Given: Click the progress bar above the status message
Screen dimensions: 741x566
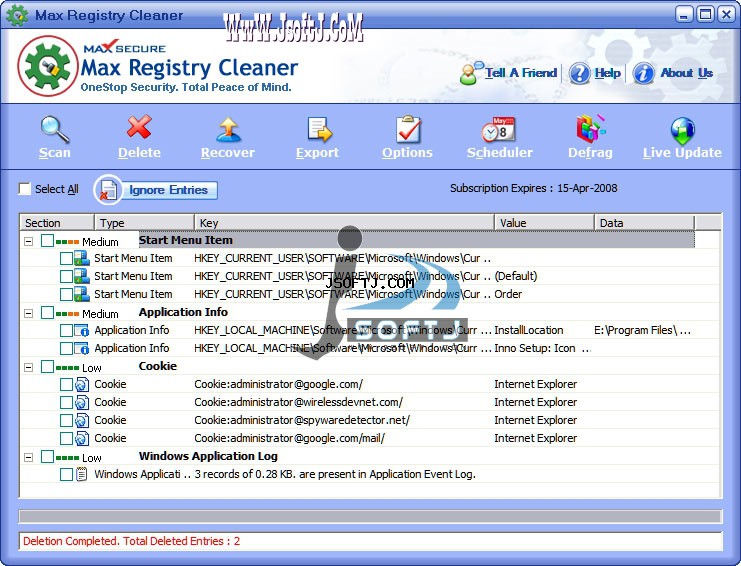Looking at the screenshot, I should tap(370, 516).
